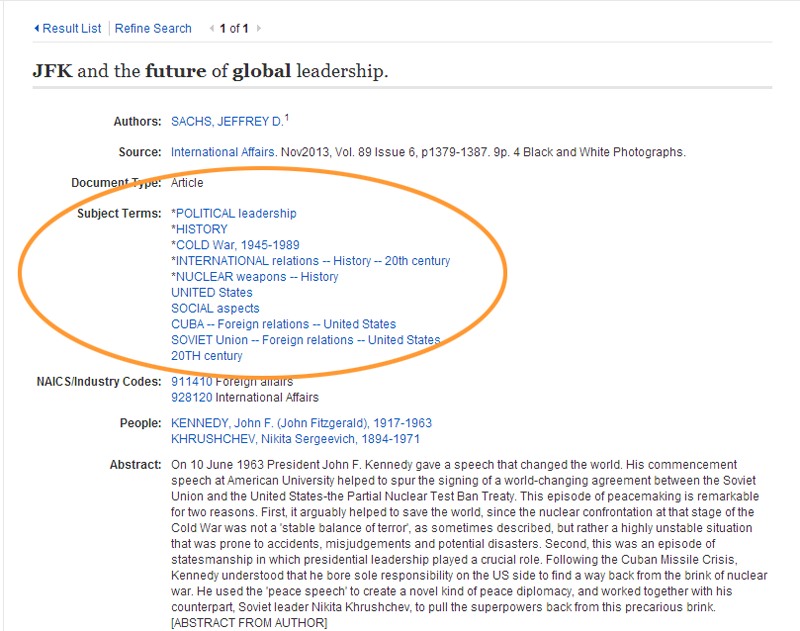Open SOVIET Union Foreign relations link
The image size is (800, 631).
tap(305, 340)
